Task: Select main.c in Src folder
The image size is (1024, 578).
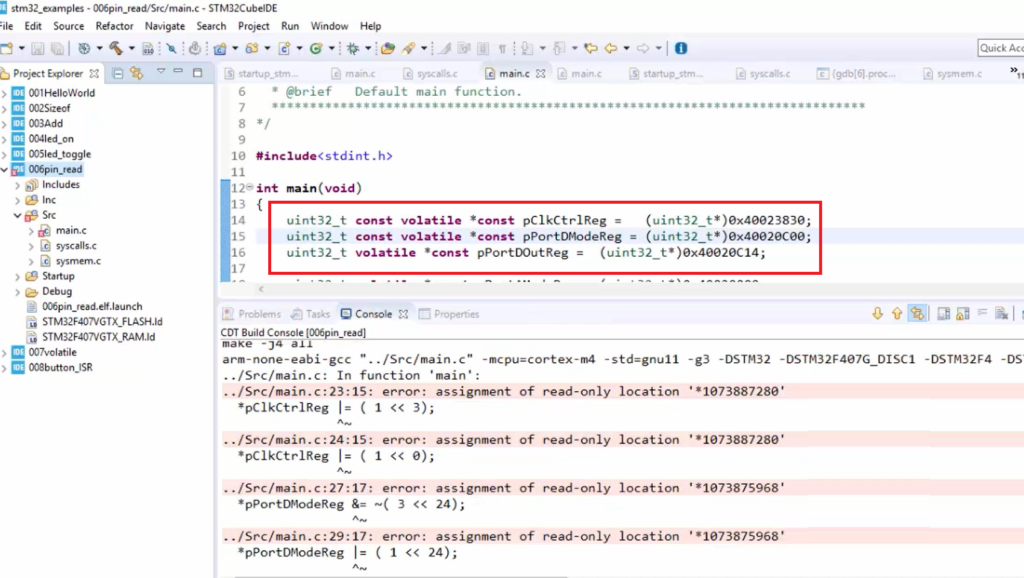Action: [71, 231]
